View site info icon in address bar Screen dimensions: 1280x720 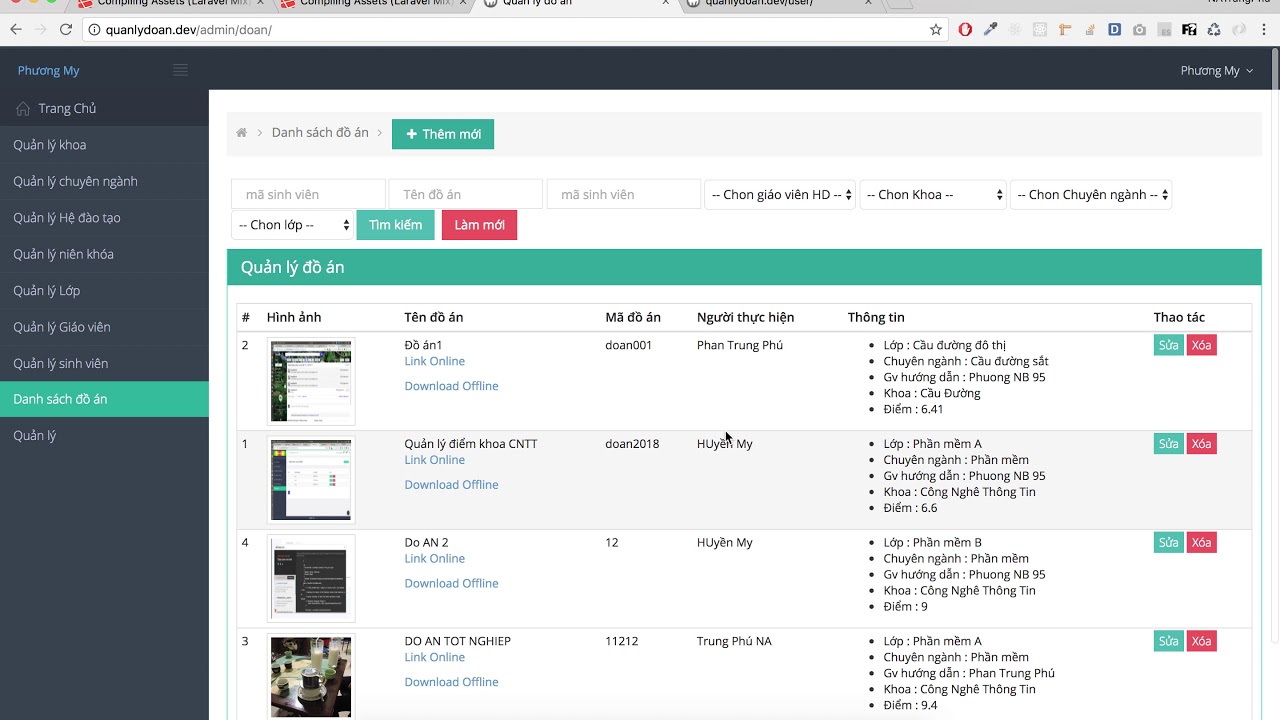[x=95, y=30]
